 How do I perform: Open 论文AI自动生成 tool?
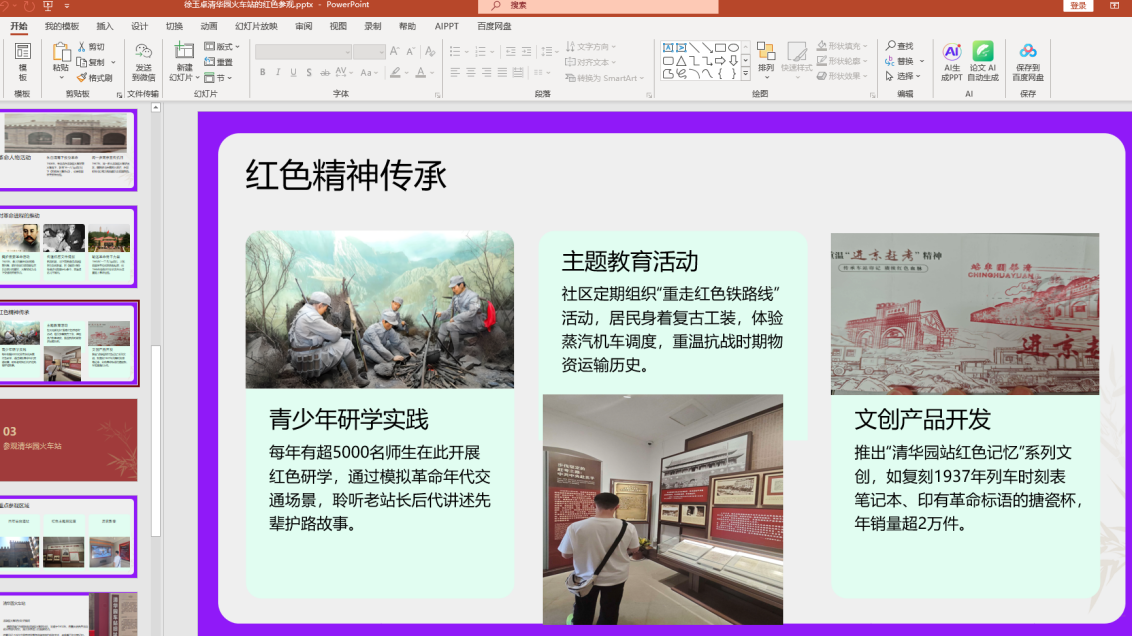click(983, 61)
